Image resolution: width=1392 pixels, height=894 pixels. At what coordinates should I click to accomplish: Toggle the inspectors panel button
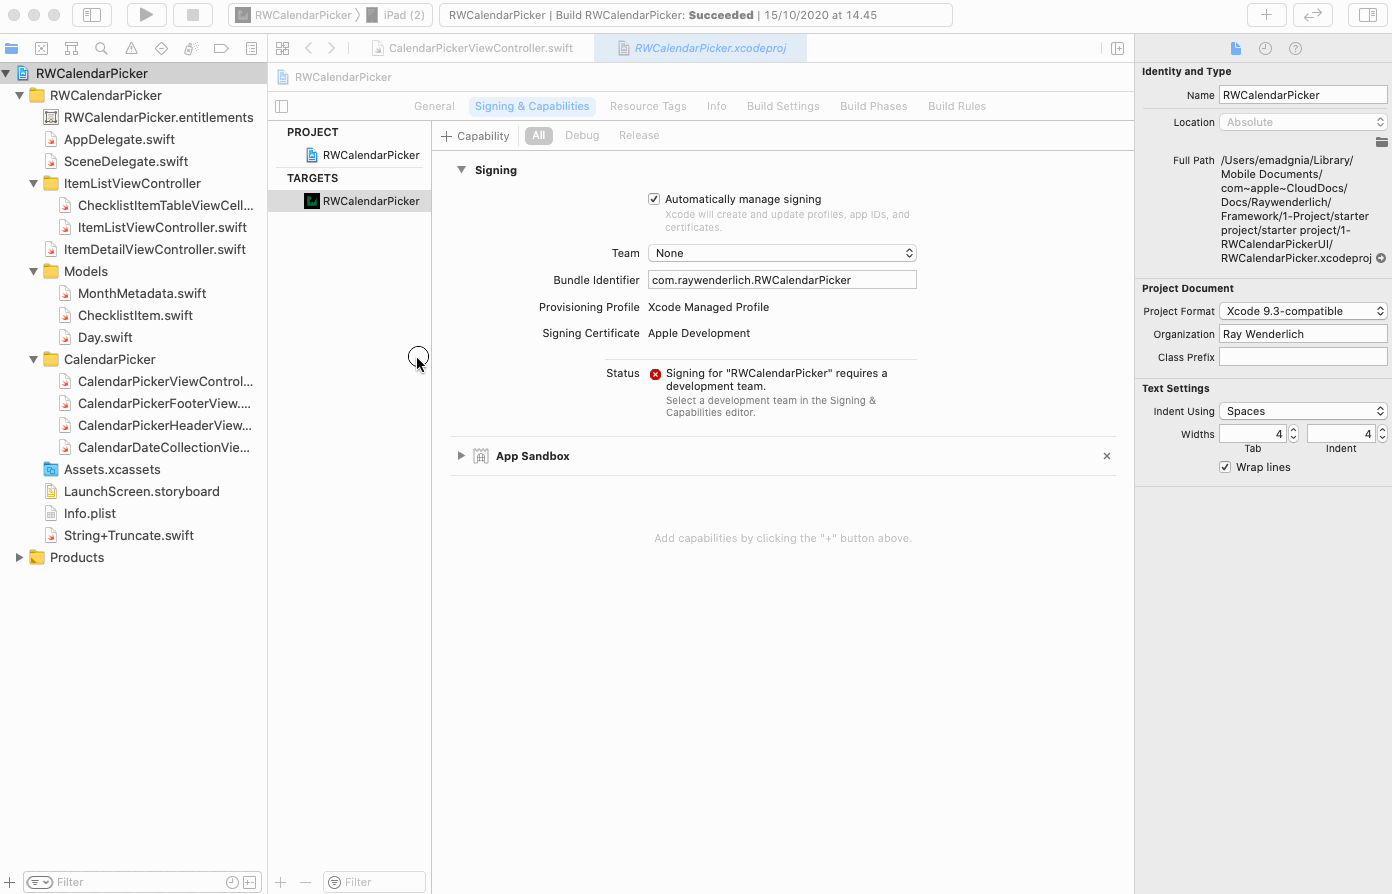point(1367,15)
